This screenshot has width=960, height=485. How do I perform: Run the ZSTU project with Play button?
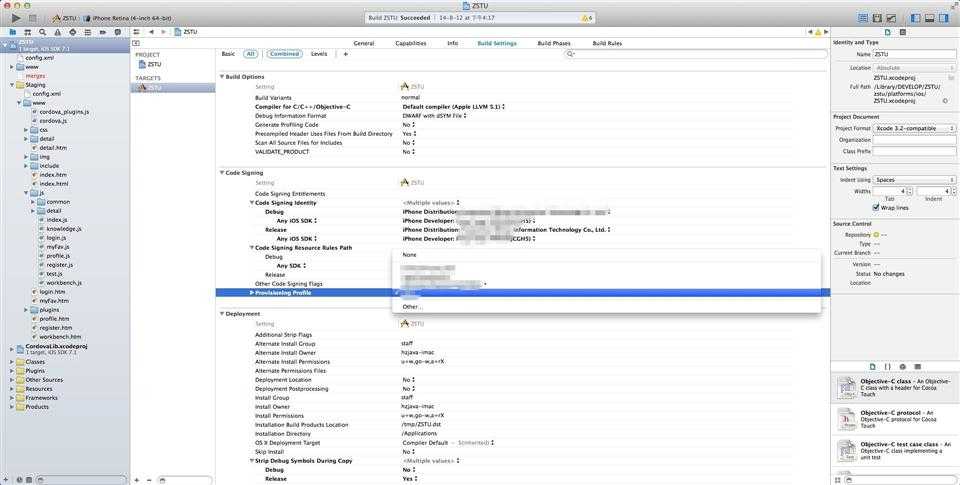click(x=16, y=18)
